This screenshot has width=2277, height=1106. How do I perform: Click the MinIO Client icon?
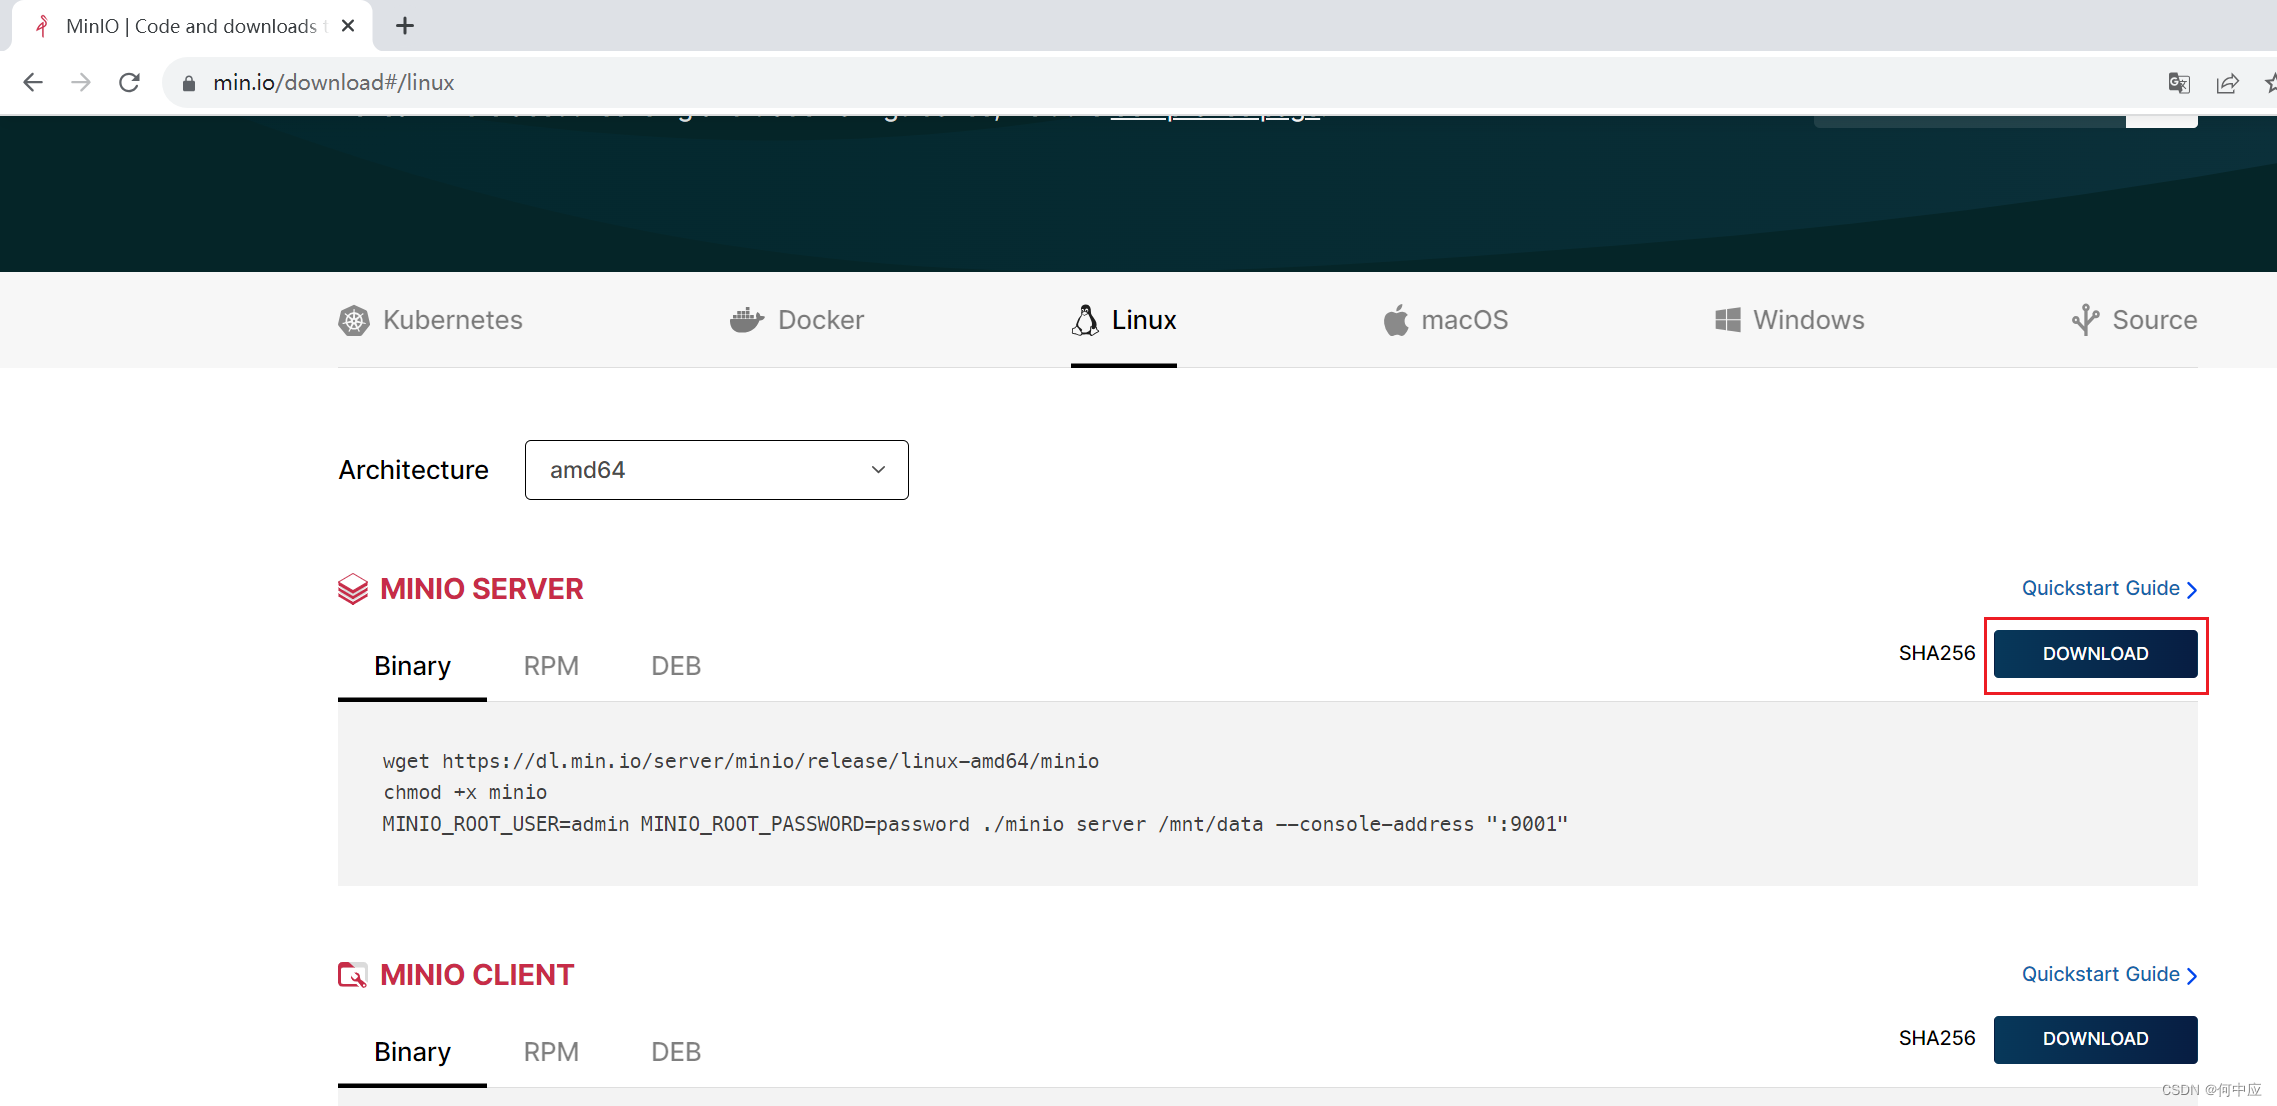point(353,975)
